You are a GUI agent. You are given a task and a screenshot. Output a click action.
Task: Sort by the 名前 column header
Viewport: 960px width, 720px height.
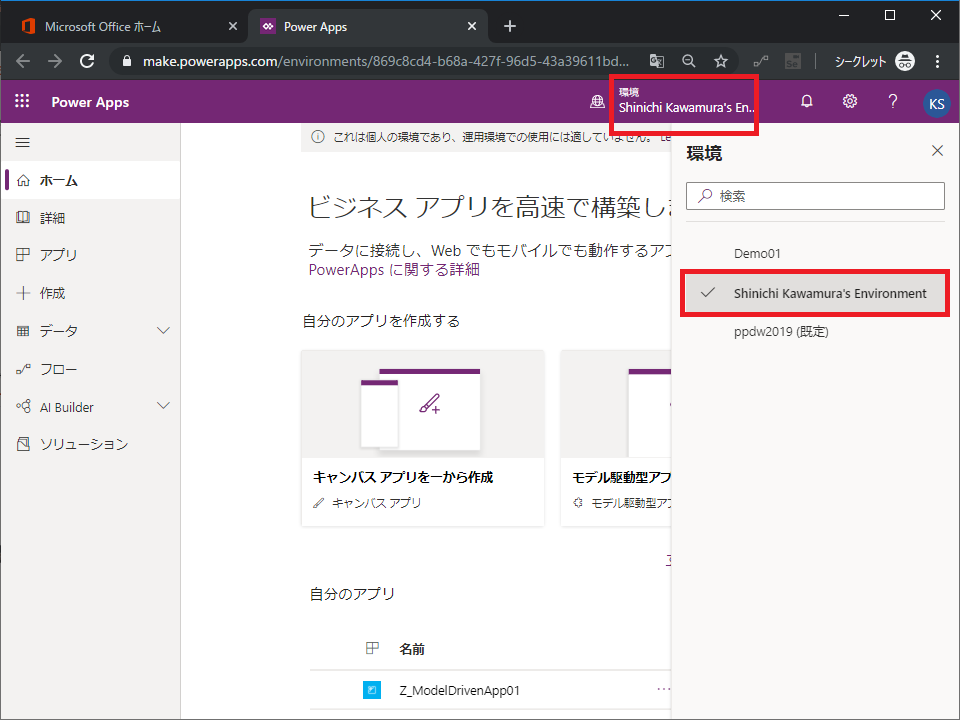click(x=412, y=649)
